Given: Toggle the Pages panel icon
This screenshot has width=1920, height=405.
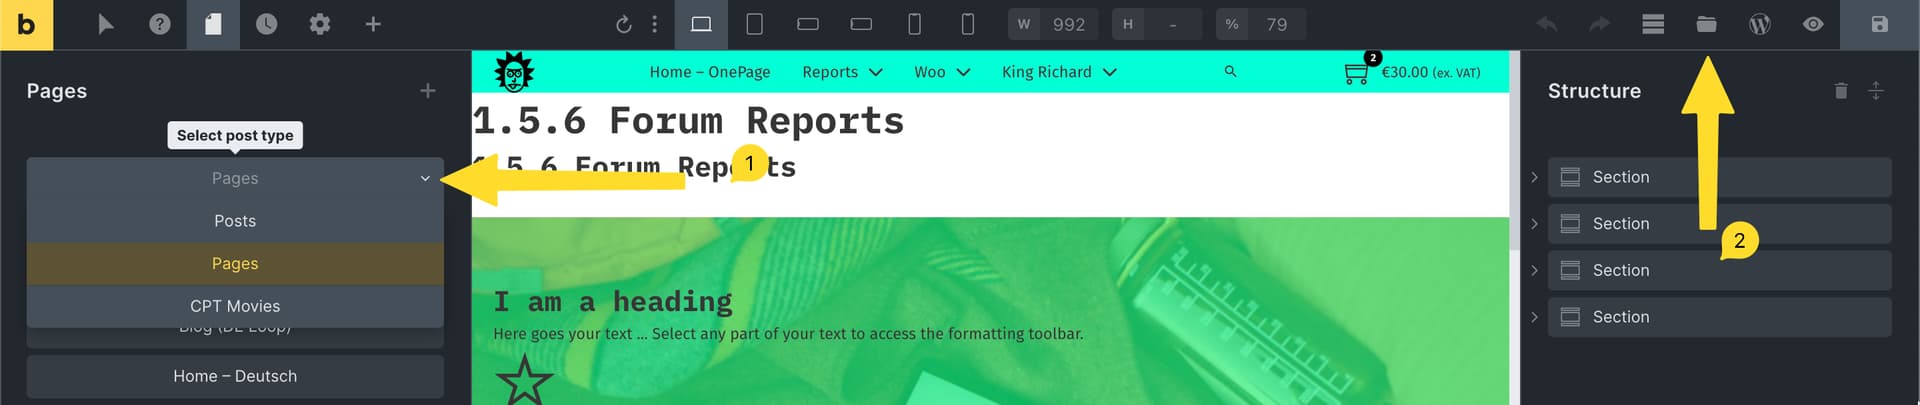Looking at the screenshot, I should pos(213,24).
